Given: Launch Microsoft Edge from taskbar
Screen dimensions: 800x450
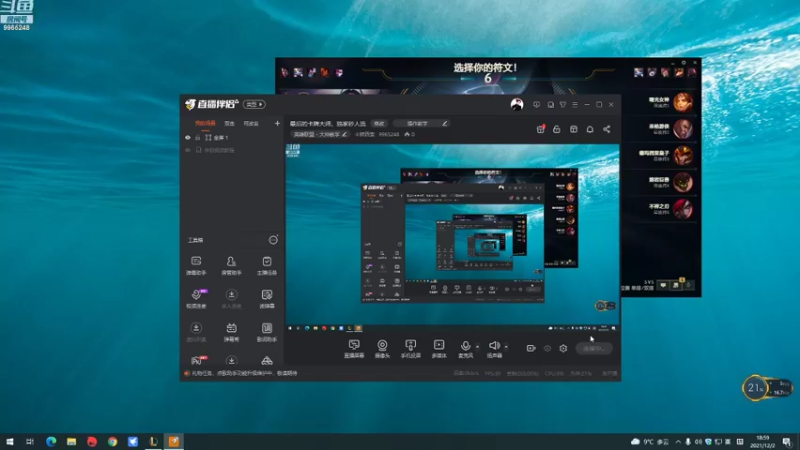Looking at the screenshot, I should click(x=51, y=441).
